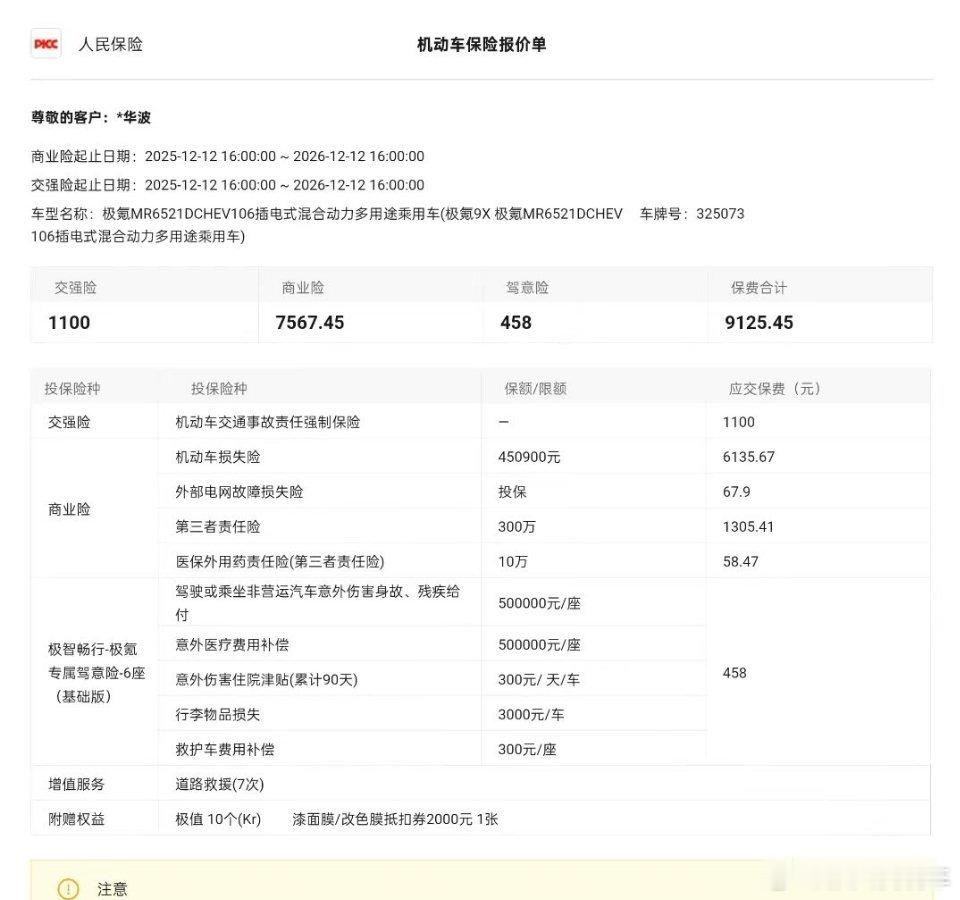Click 意外伤害住院津贴(累计90天) row label
Image resolution: width=960 pixels, height=900 pixels.
pos(266,680)
